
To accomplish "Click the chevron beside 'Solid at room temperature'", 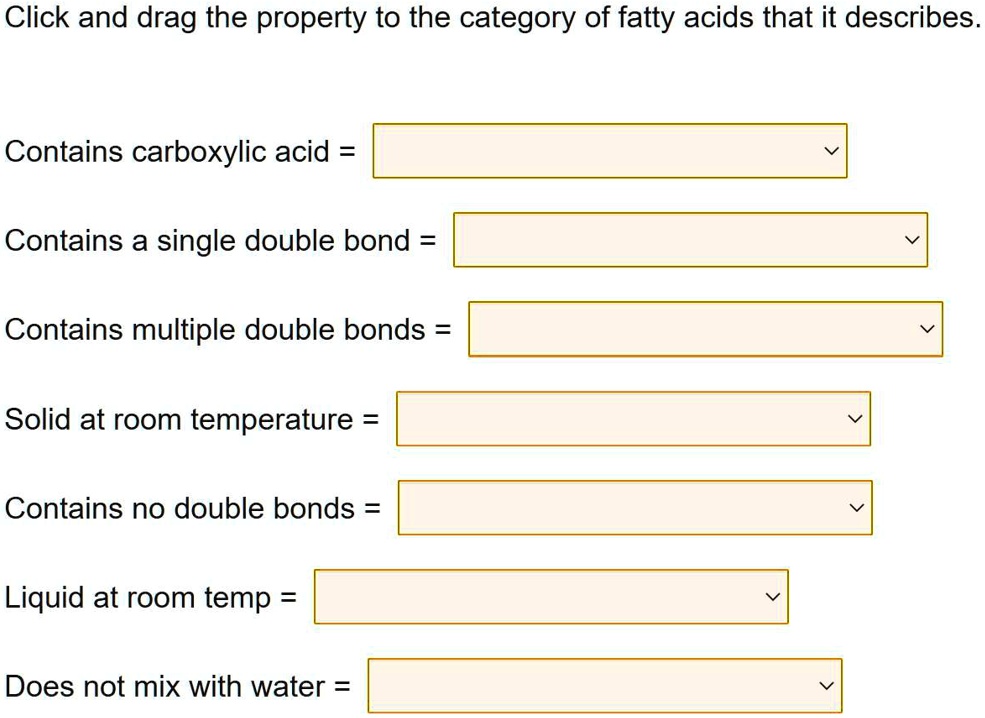I will [855, 418].
